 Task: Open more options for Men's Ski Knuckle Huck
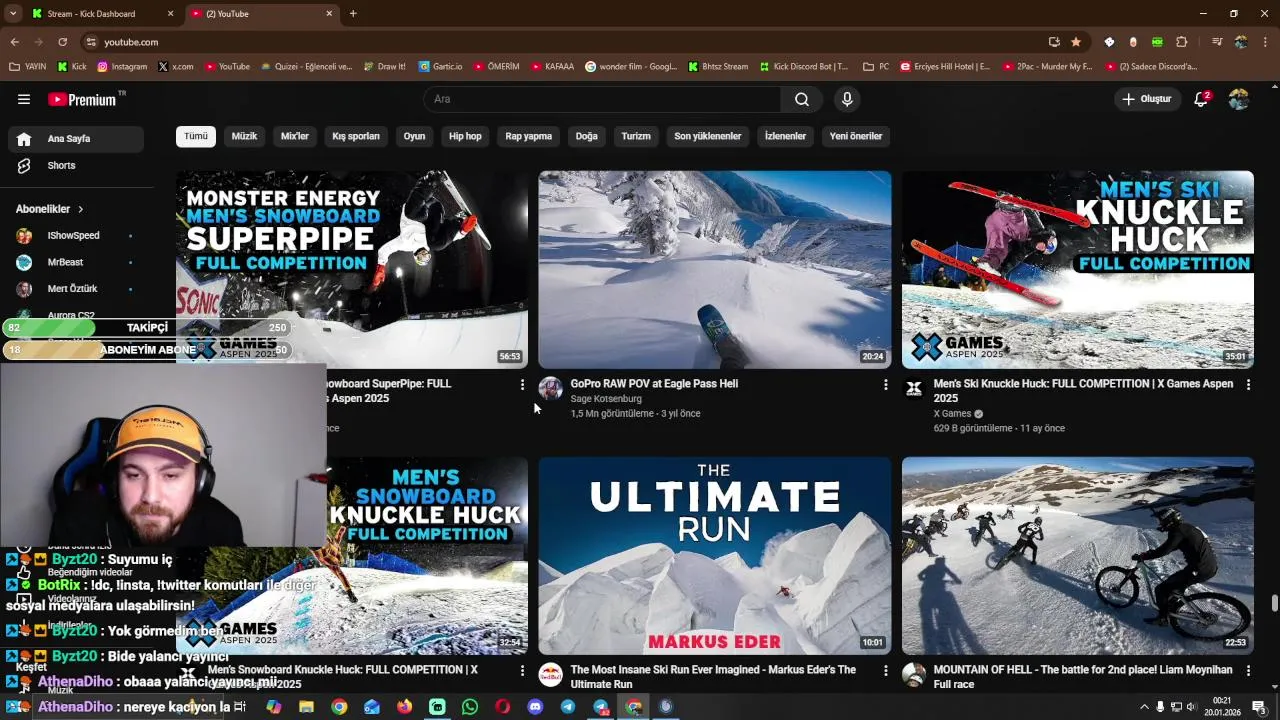(1248, 385)
